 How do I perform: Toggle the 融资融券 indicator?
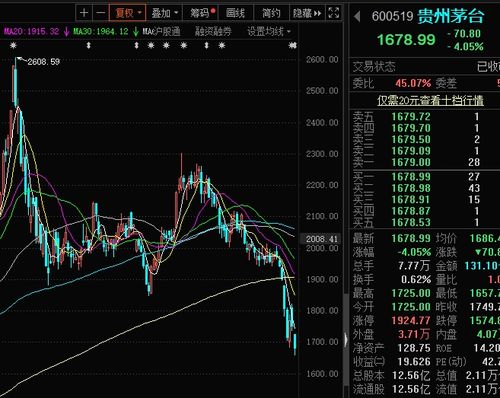(x=213, y=32)
